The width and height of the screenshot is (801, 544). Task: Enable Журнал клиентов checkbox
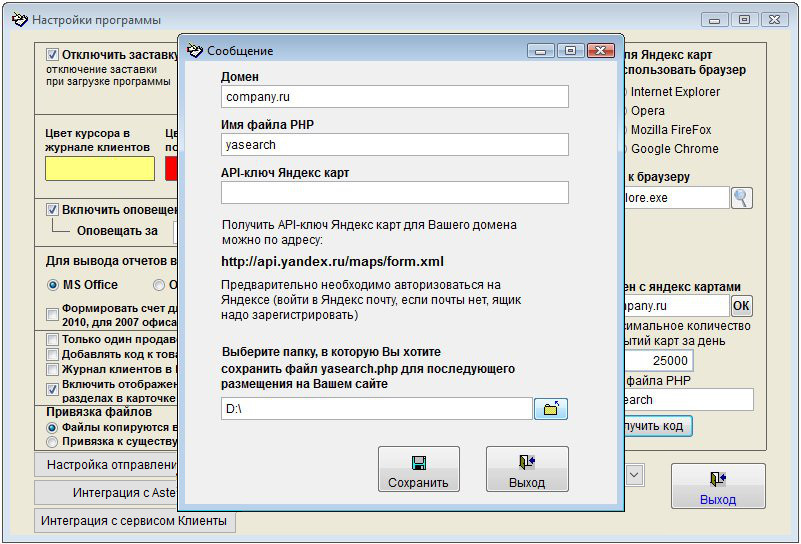pyautogui.click(x=52, y=369)
